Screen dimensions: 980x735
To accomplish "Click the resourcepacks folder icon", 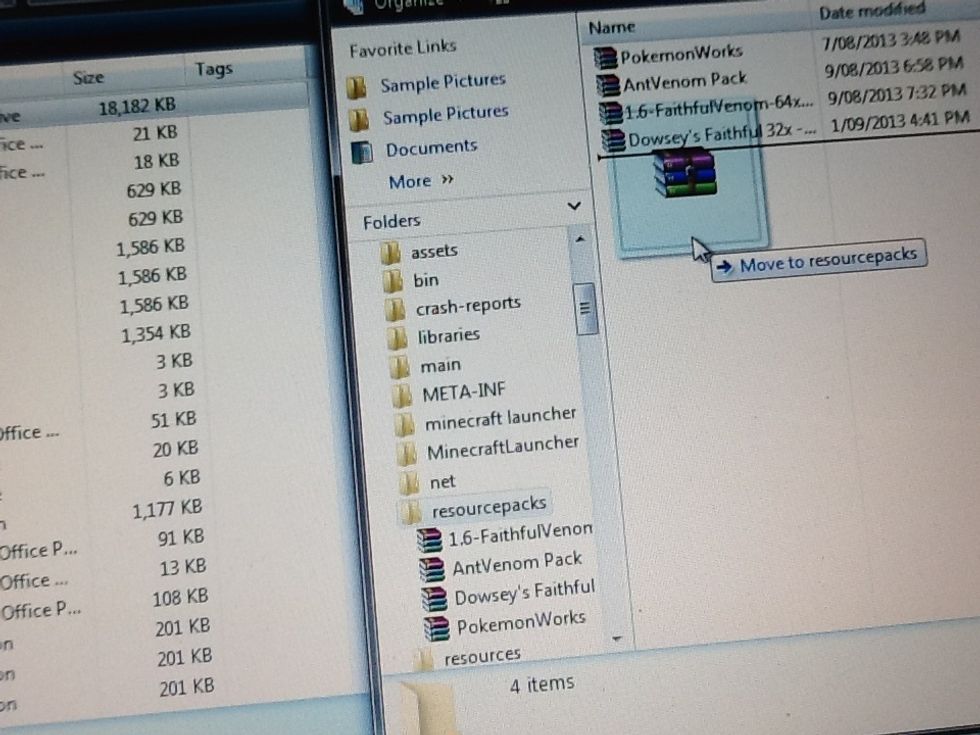I will [x=411, y=512].
